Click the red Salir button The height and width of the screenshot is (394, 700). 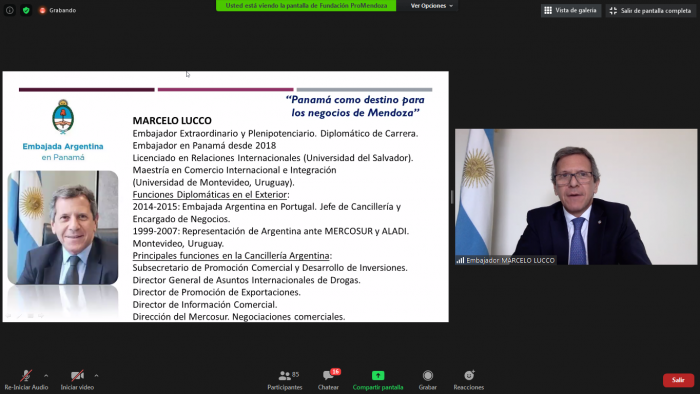(x=678, y=380)
